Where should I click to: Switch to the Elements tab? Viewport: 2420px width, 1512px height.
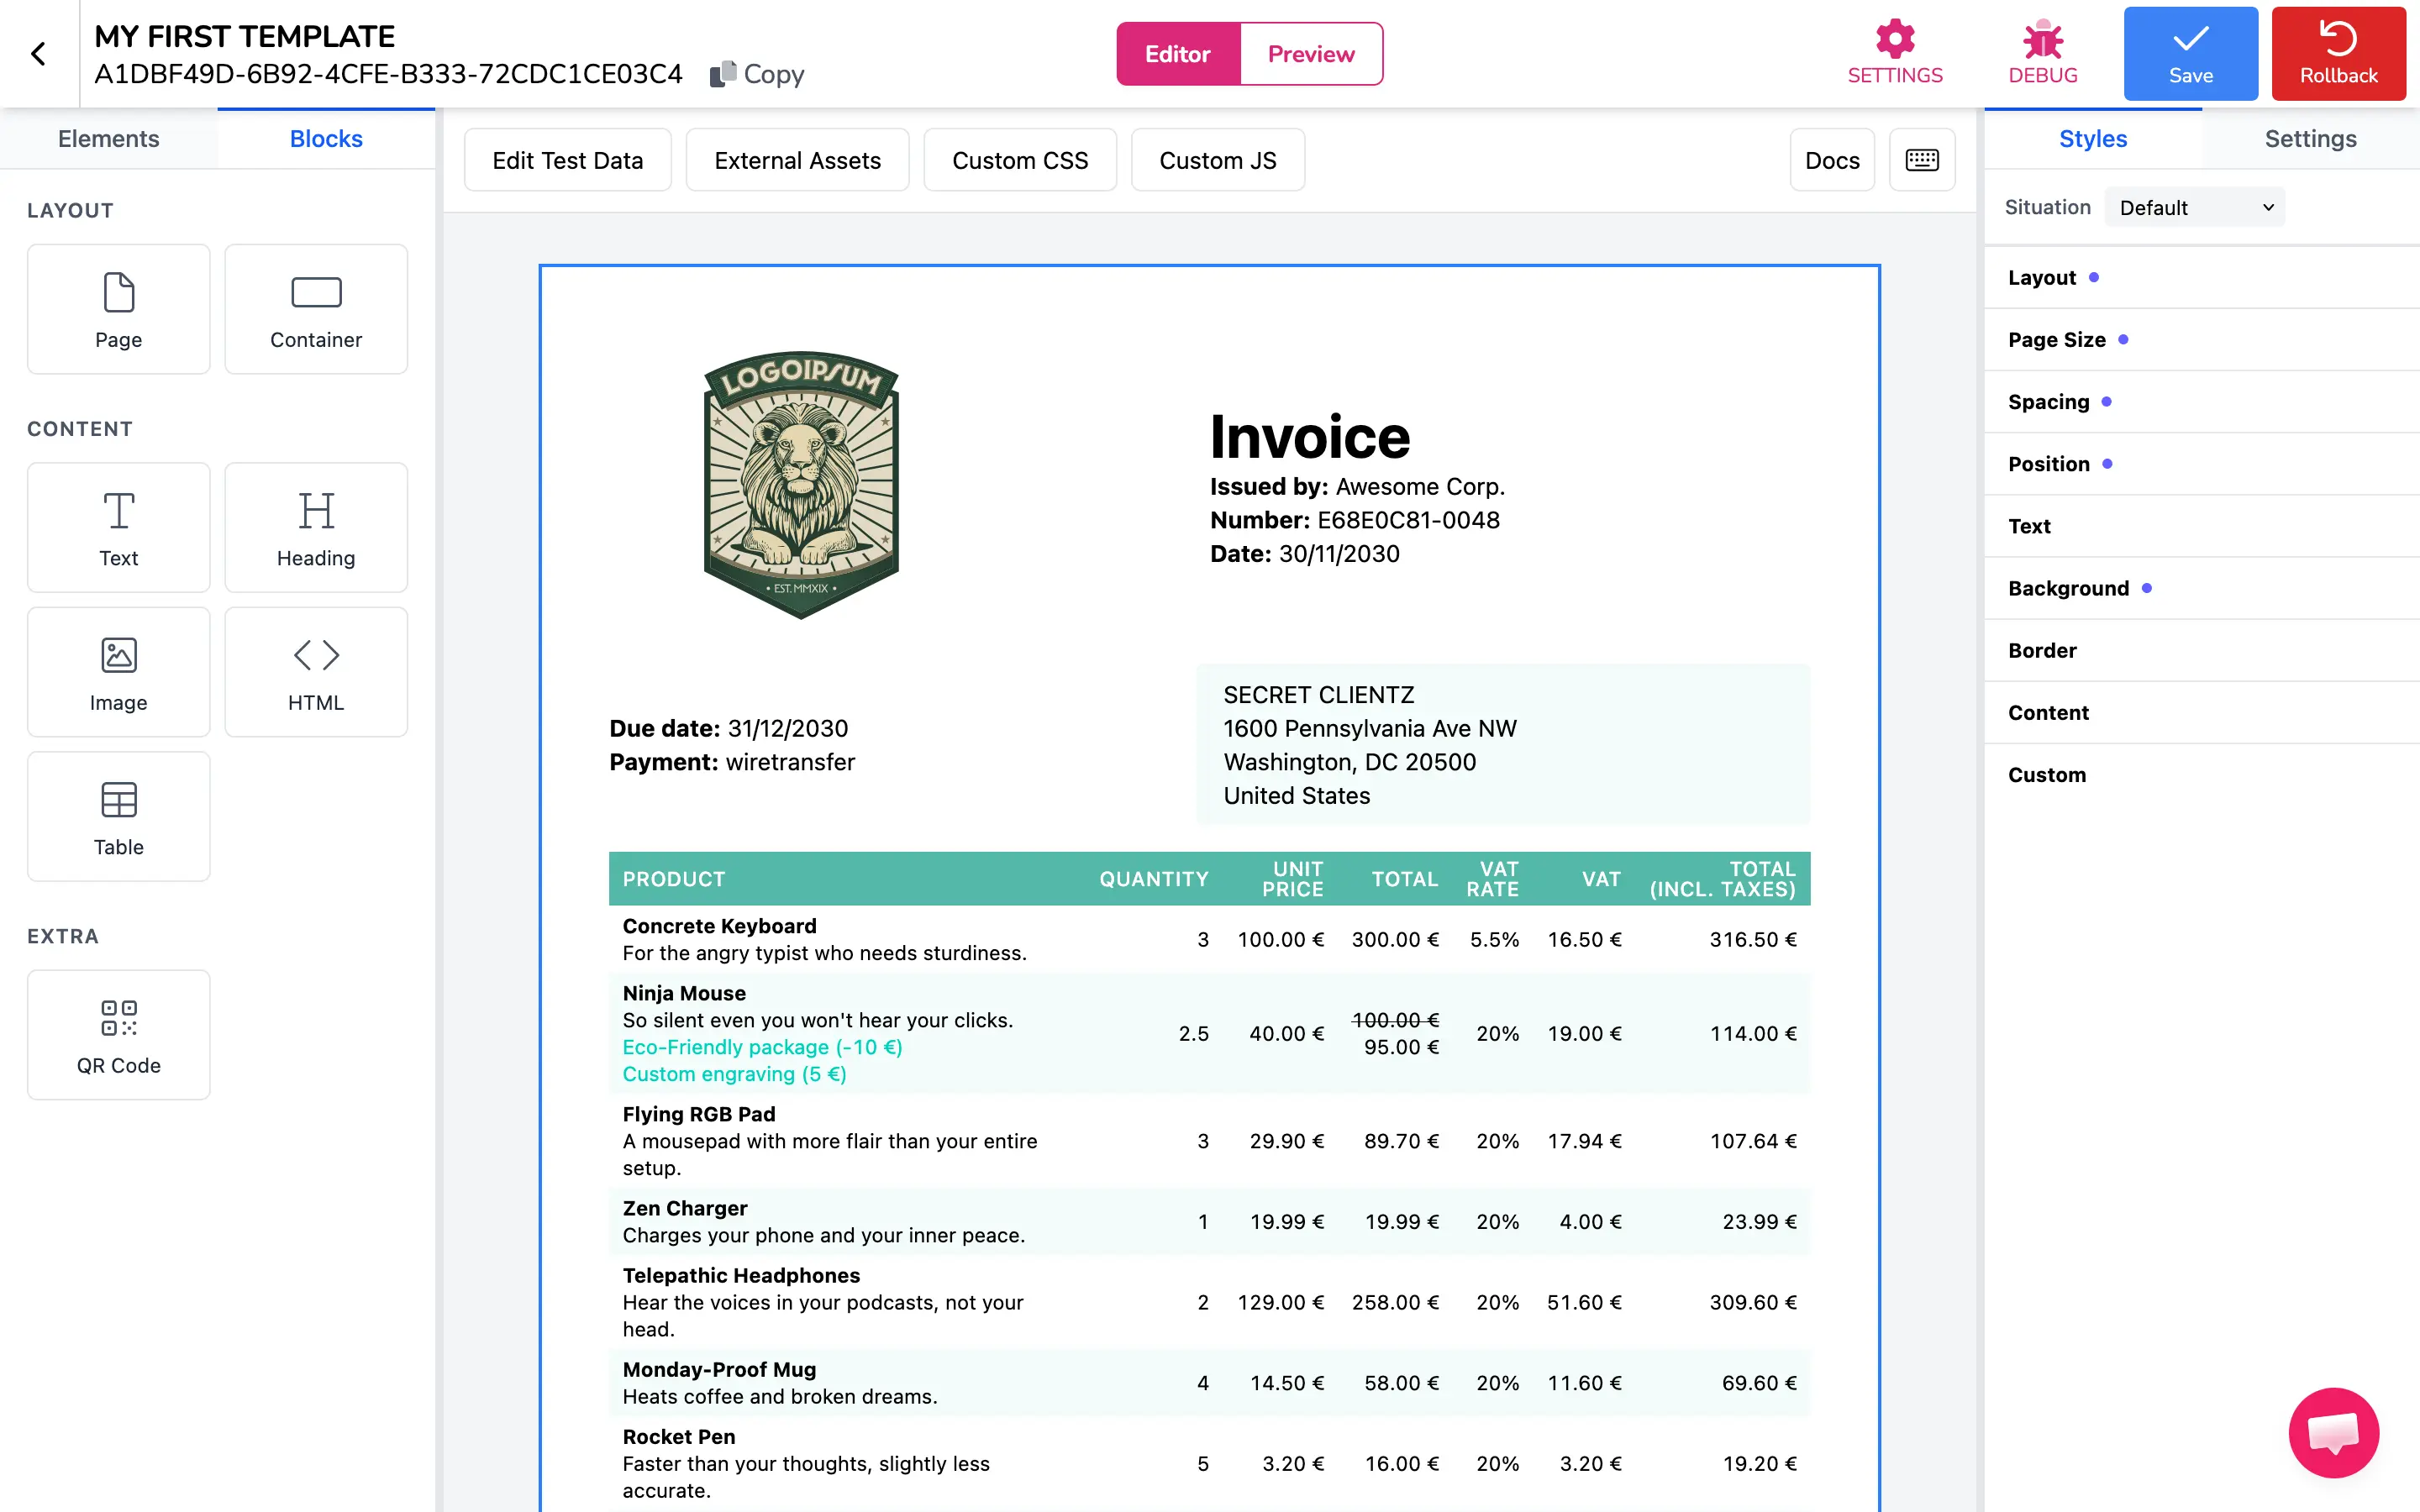click(108, 139)
